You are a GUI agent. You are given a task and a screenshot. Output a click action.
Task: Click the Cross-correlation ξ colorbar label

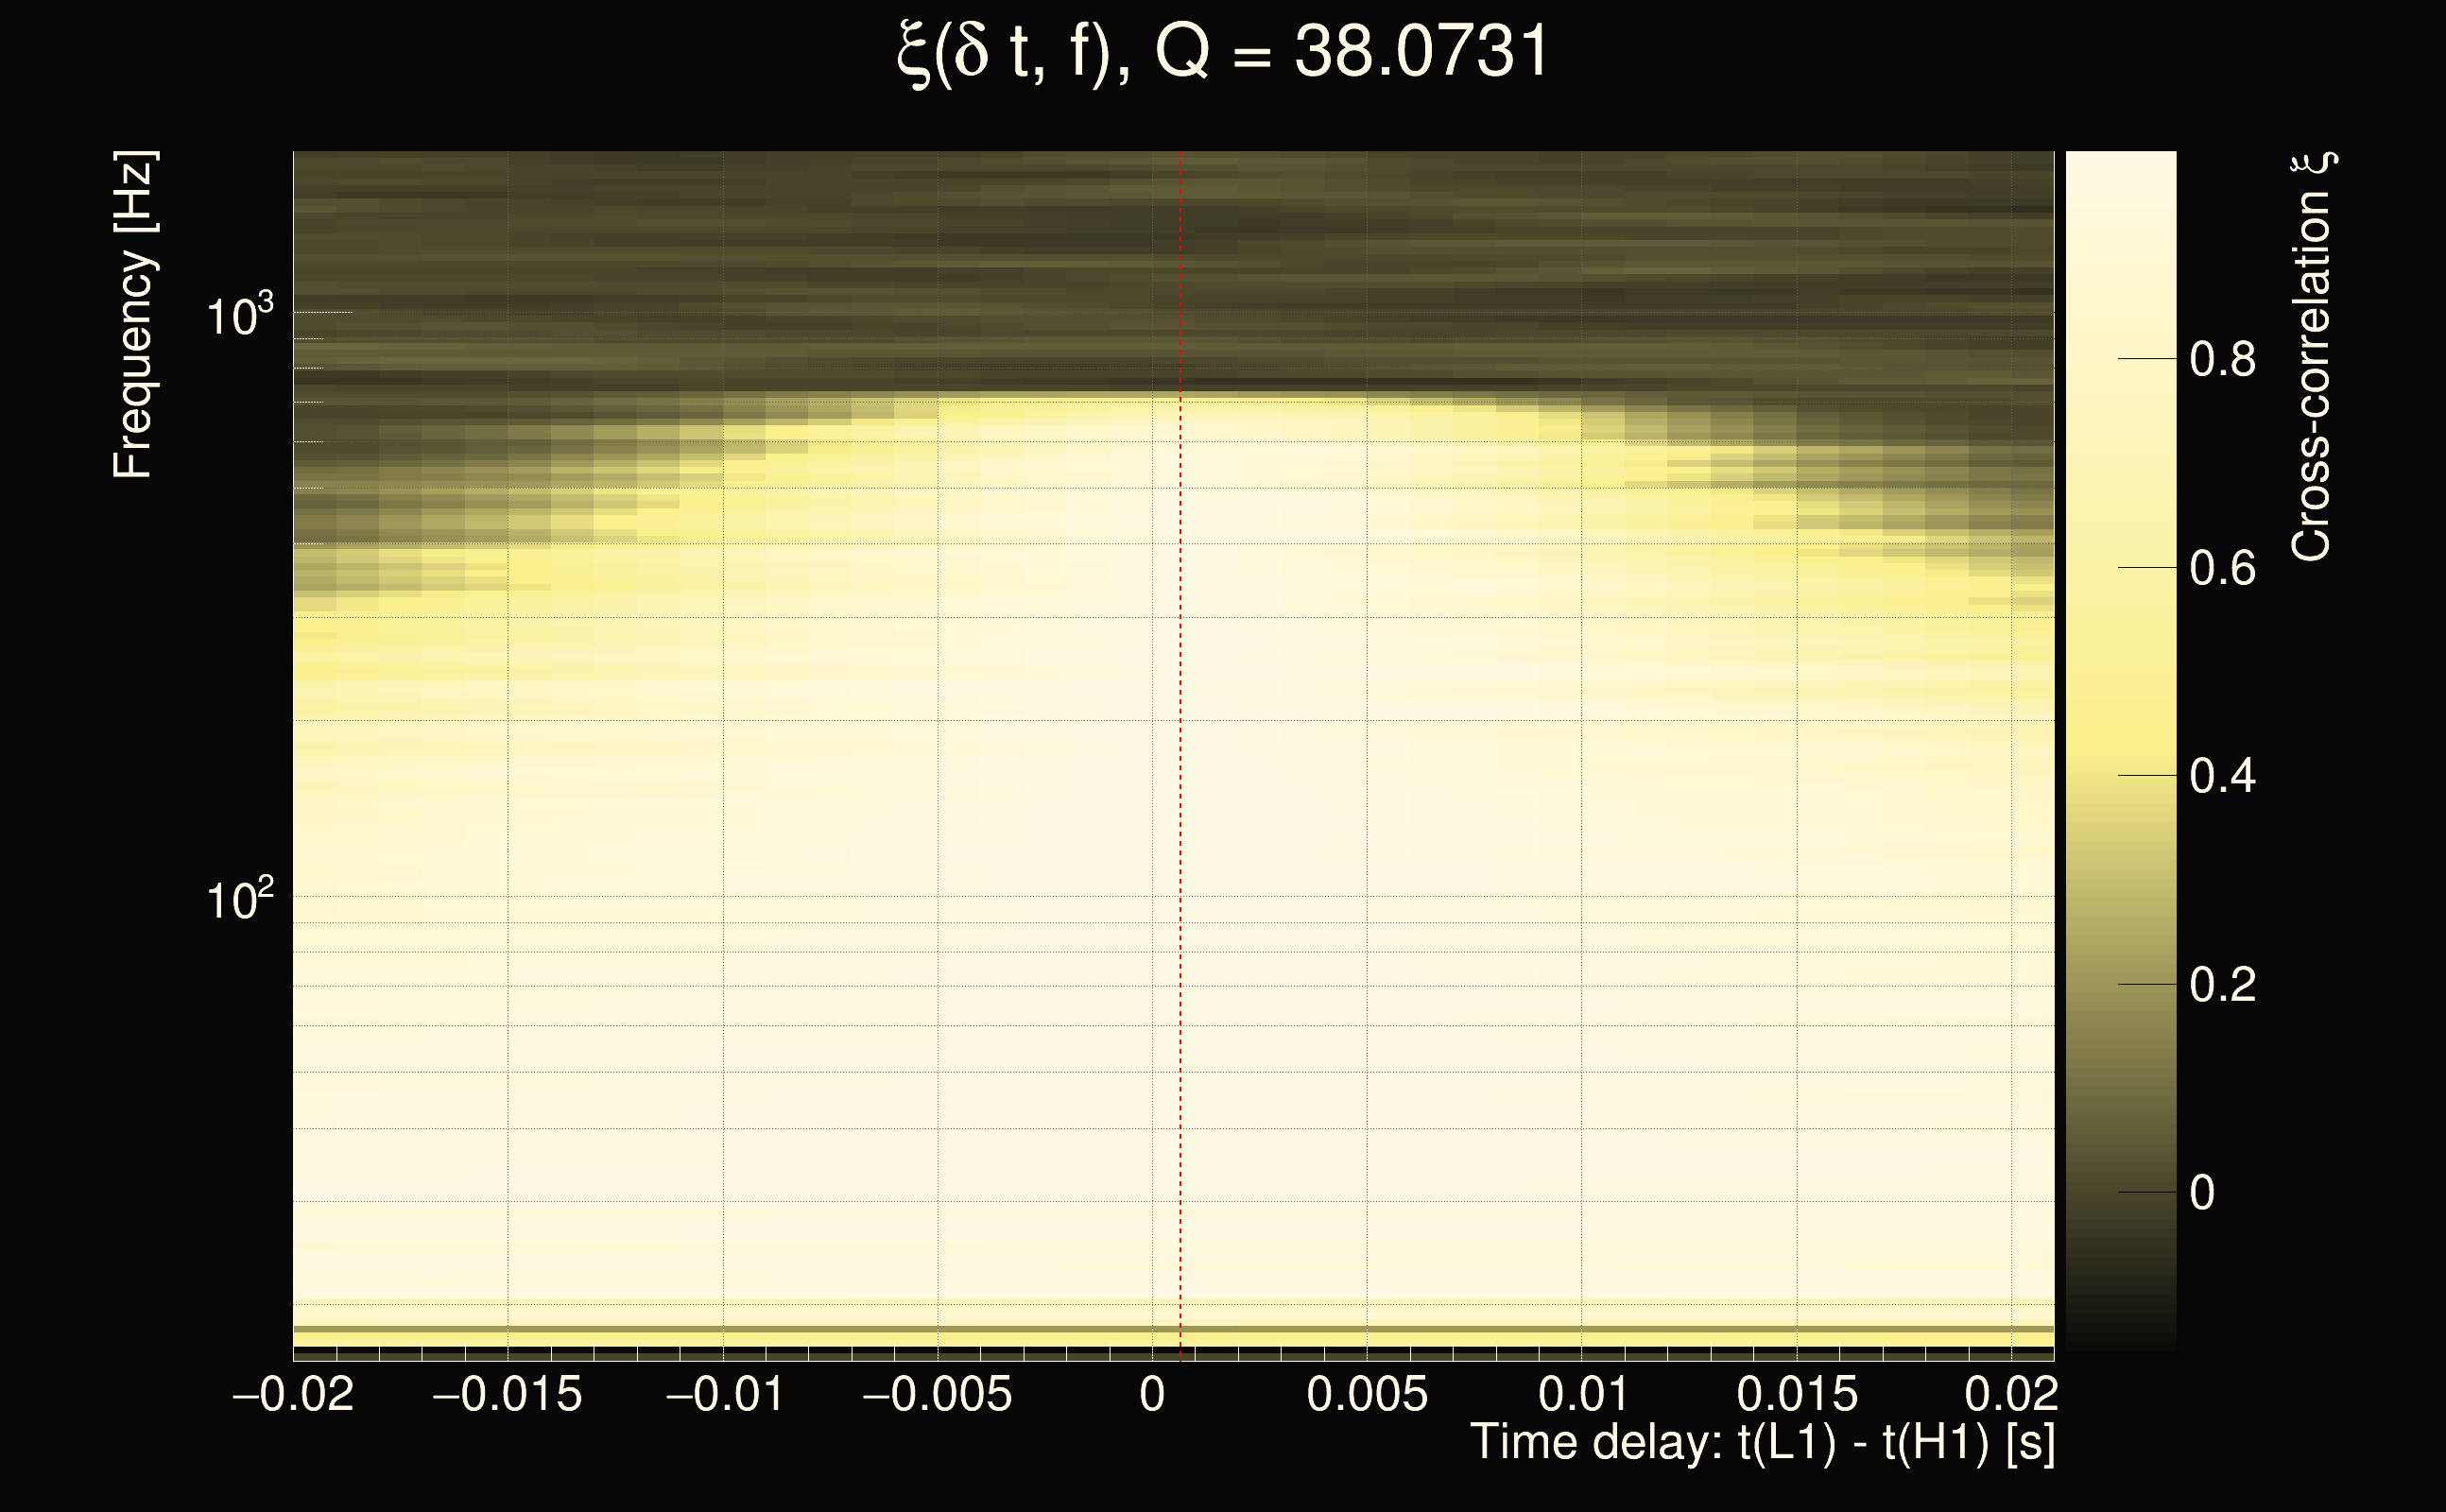pyautogui.click(x=2312, y=357)
